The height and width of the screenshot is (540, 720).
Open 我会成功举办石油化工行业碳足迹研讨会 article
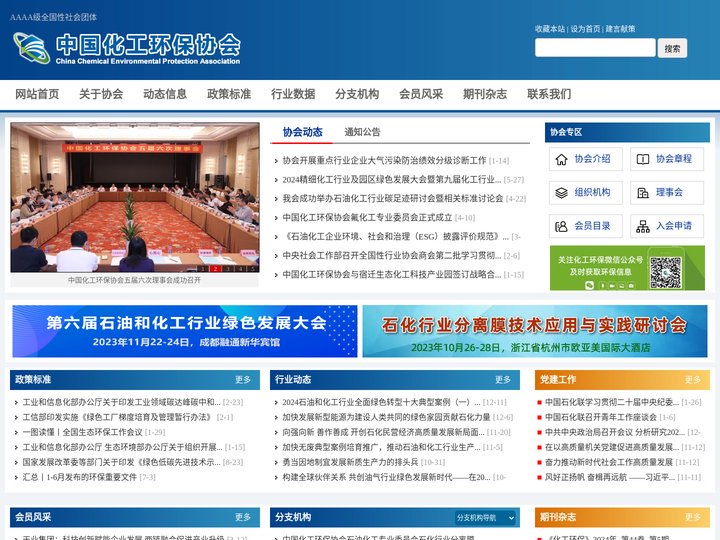[393, 198]
